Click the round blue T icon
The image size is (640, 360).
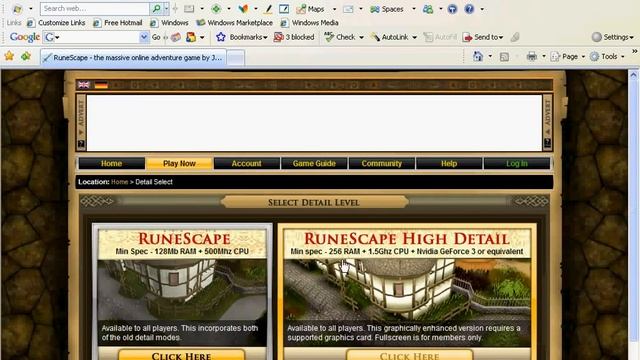(x=452, y=9)
